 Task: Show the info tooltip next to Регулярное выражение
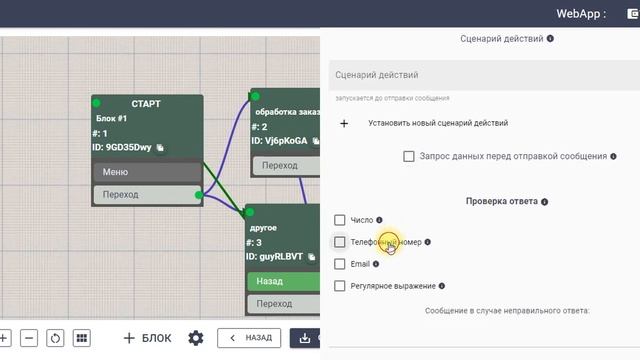point(442,286)
